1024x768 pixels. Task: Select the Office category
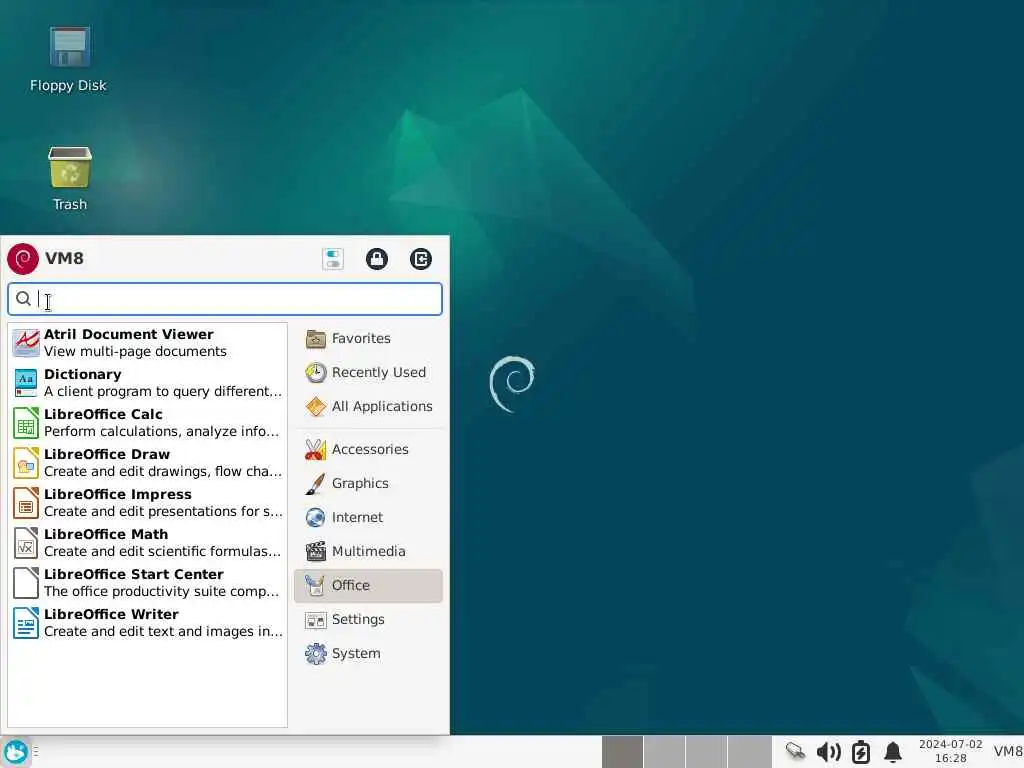[x=368, y=585]
